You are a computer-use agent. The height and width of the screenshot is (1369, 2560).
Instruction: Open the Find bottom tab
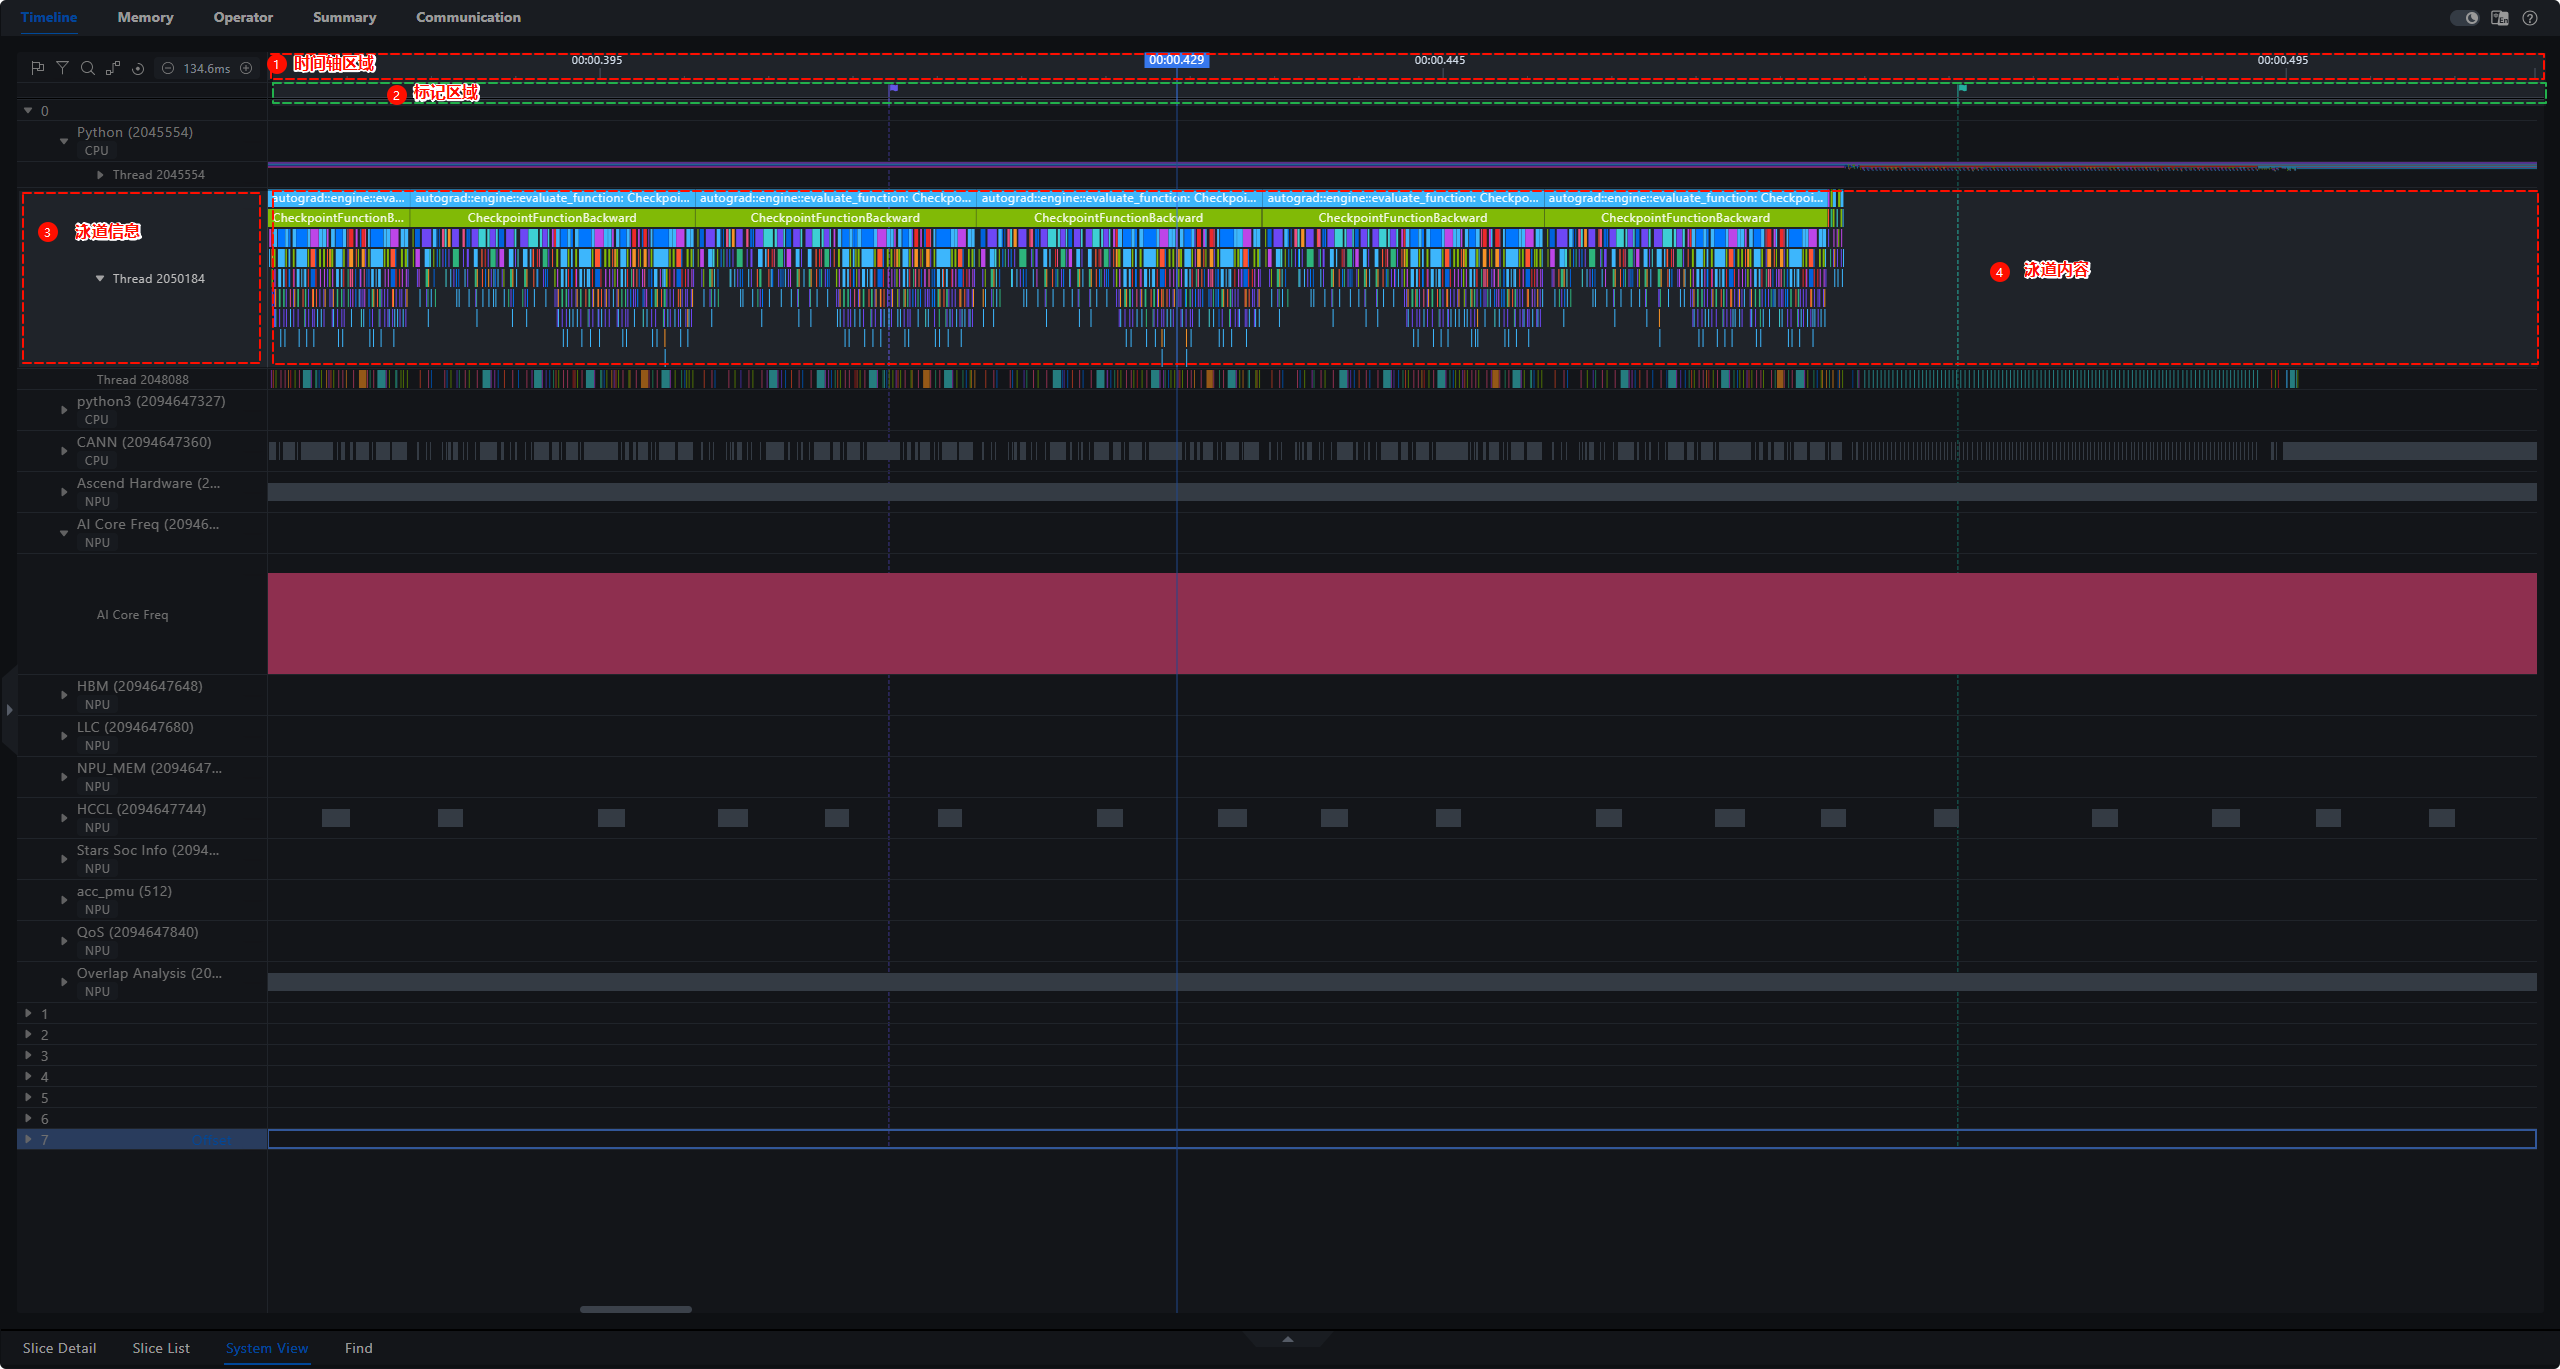(x=359, y=1348)
